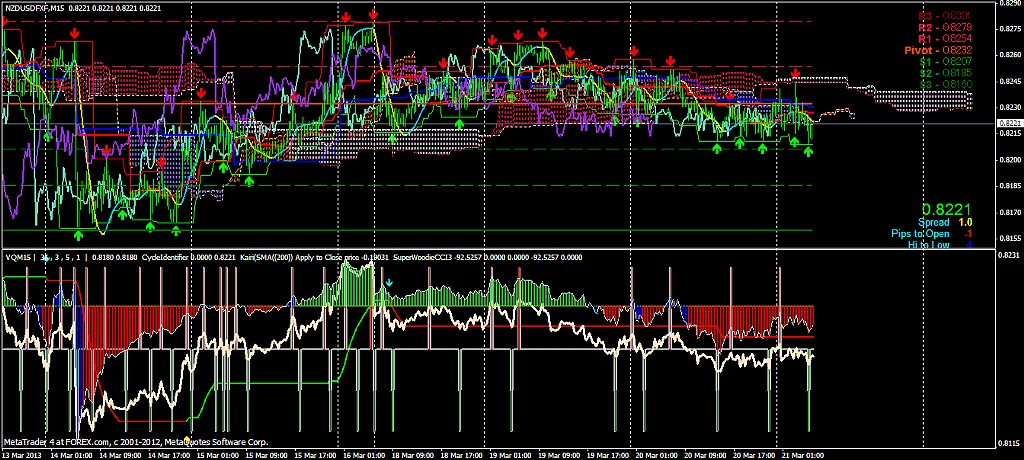
Task: Click the S2 support level label
Action: point(944,72)
